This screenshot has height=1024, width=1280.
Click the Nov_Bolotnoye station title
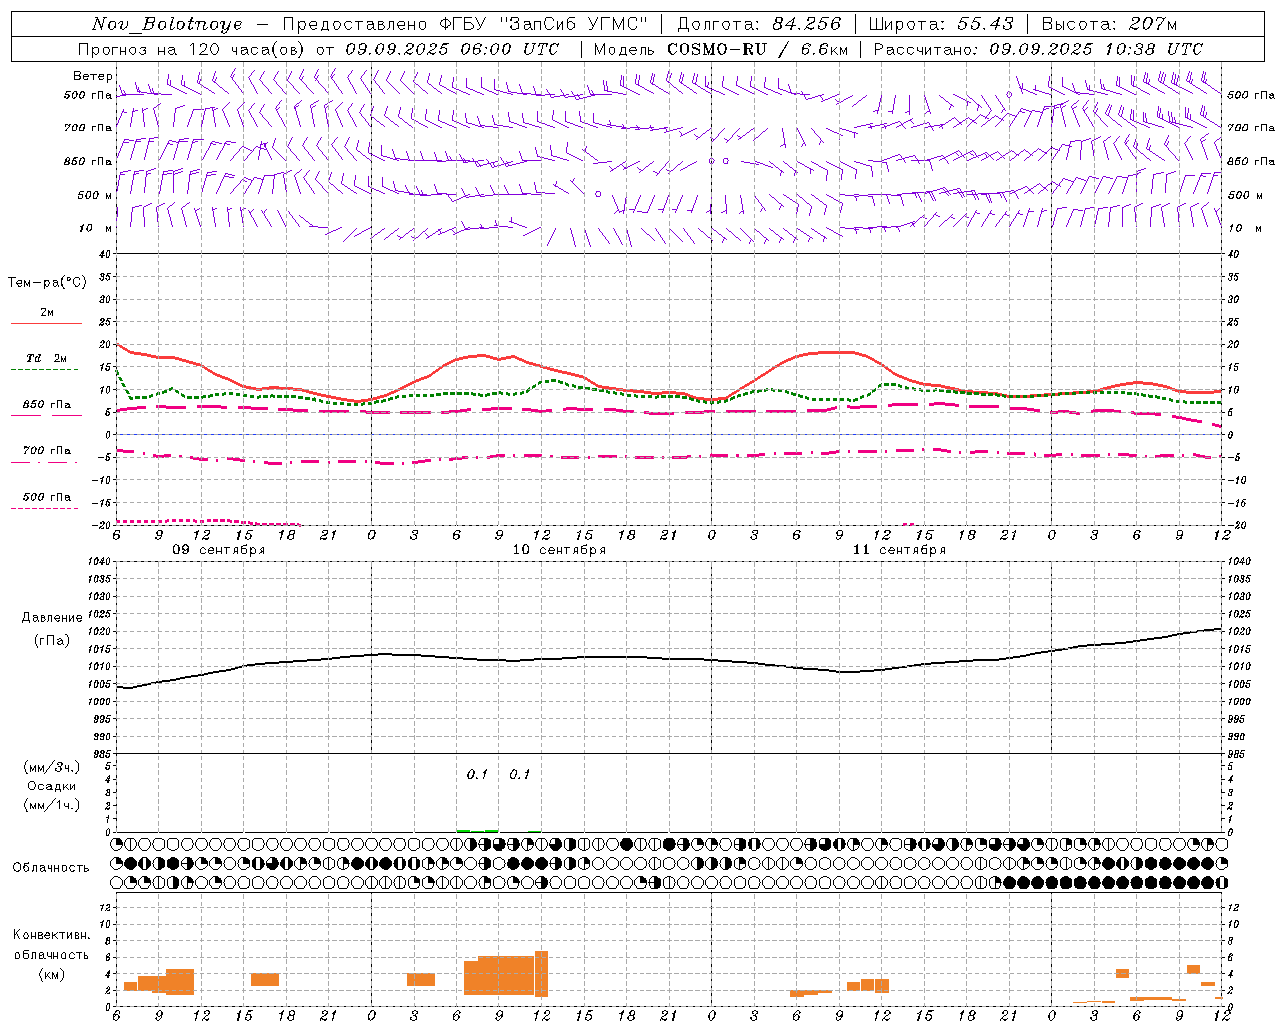(167, 24)
